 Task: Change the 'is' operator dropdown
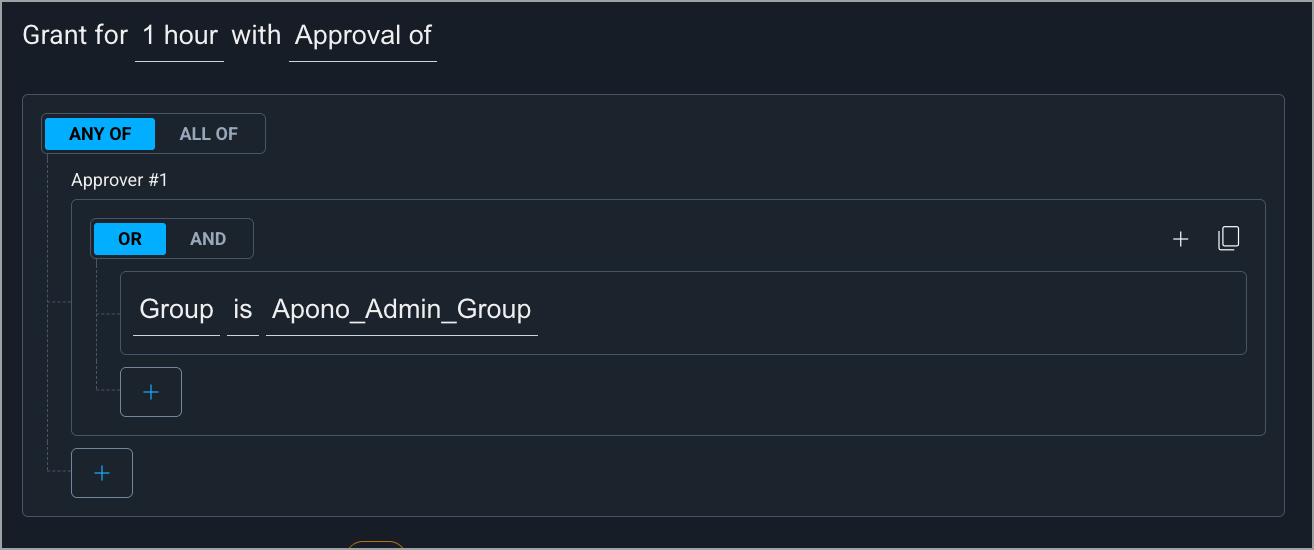[243, 310]
